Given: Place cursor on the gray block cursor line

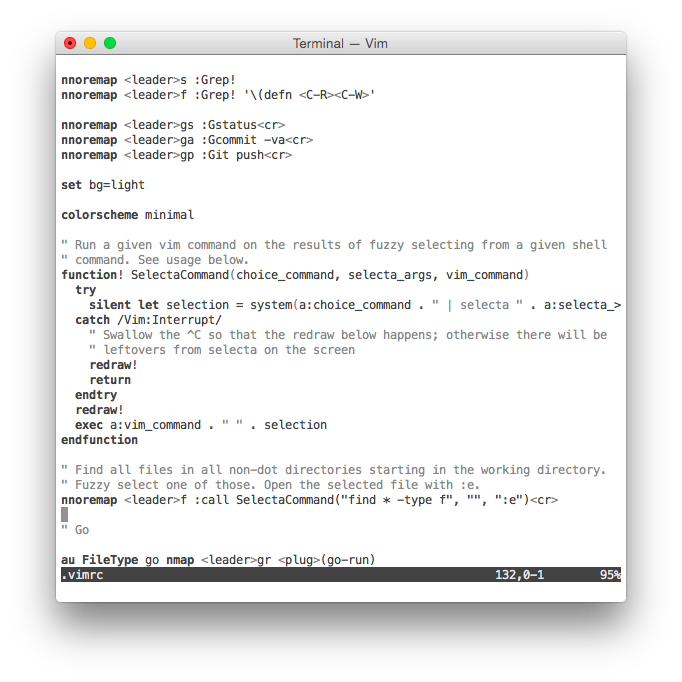Looking at the screenshot, I should 64,515.
